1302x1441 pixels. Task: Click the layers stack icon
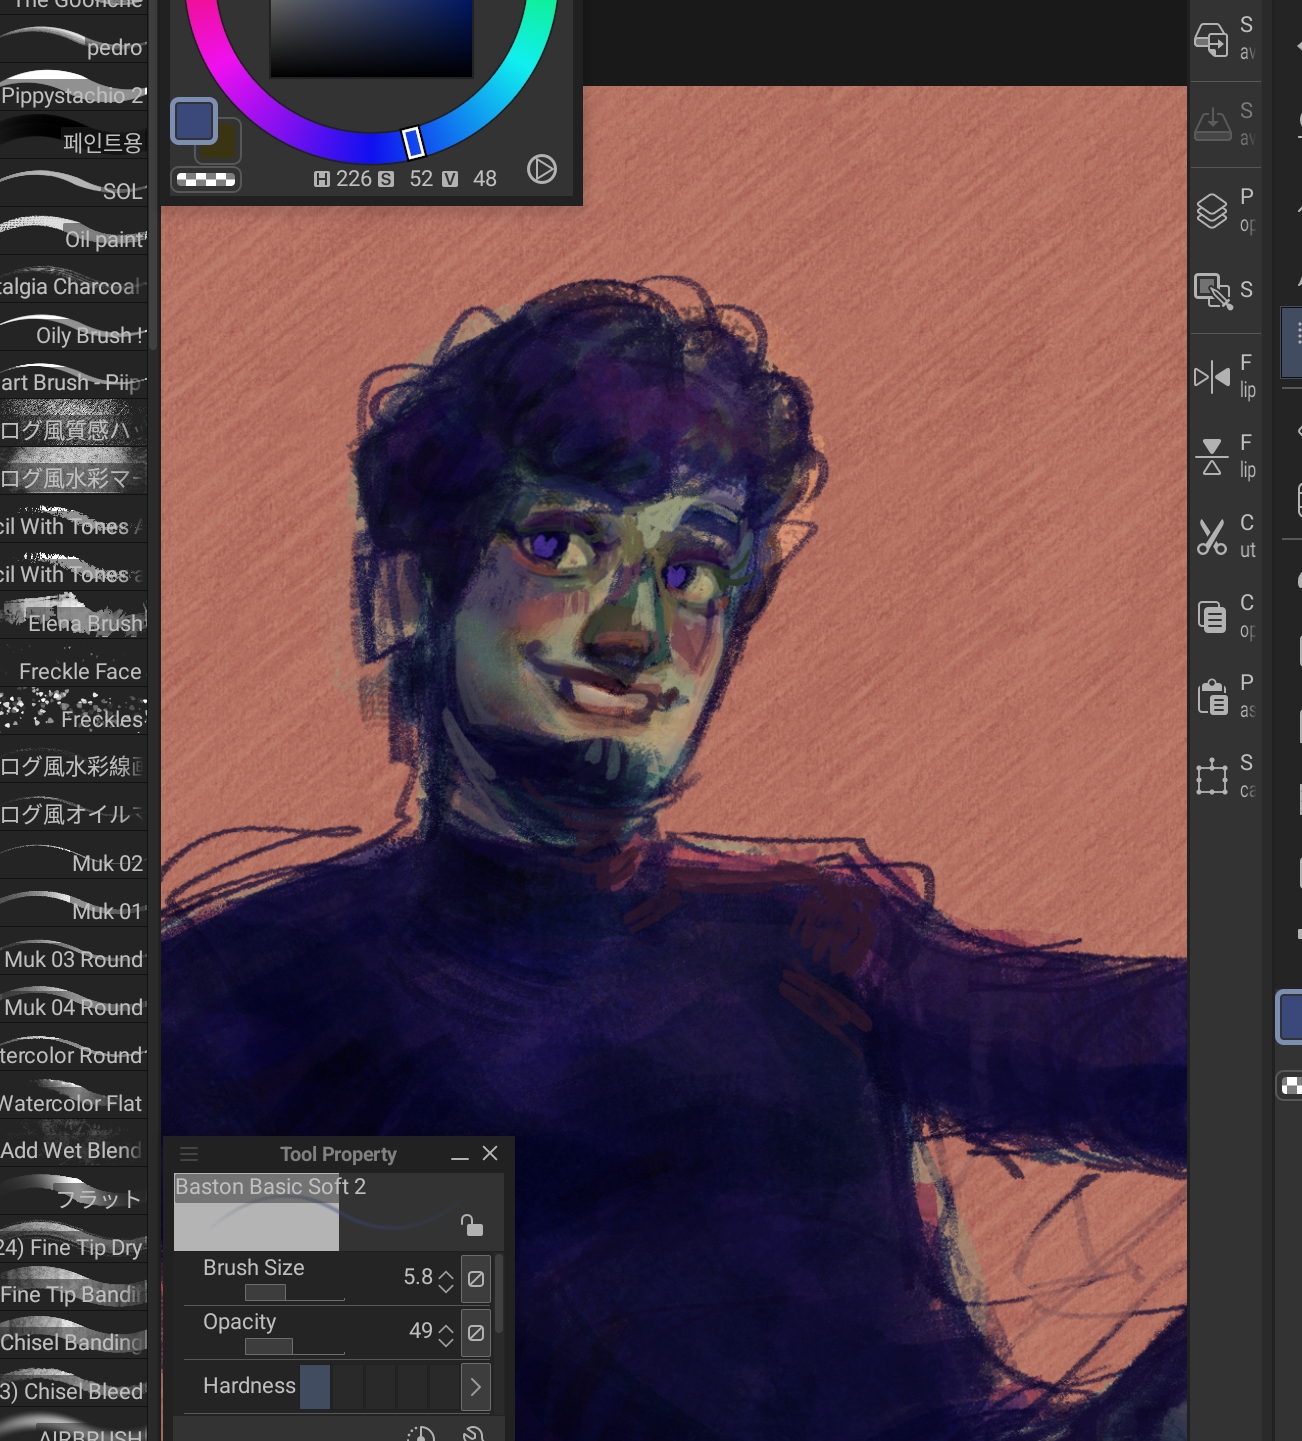1212,210
